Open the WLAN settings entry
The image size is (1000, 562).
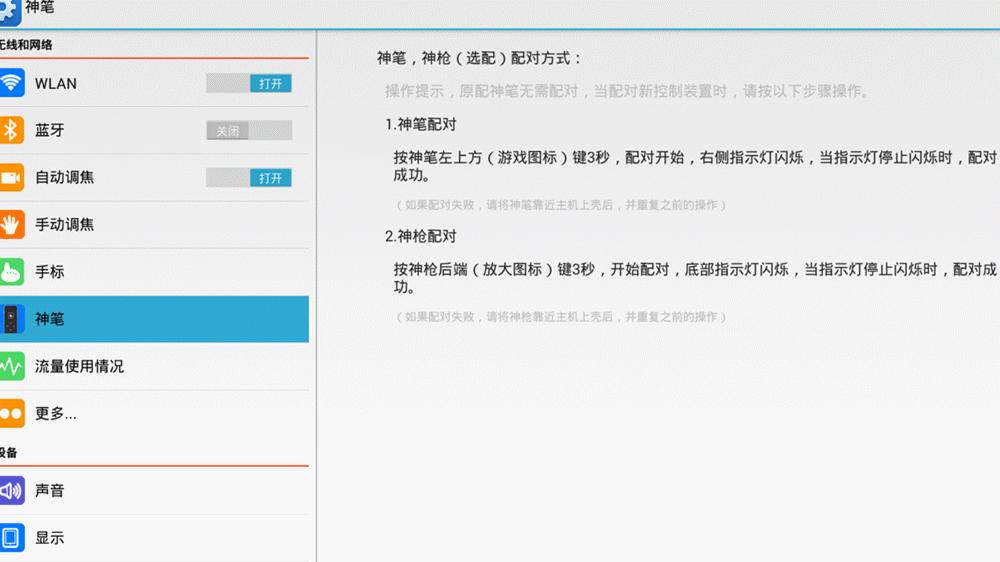tap(154, 83)
